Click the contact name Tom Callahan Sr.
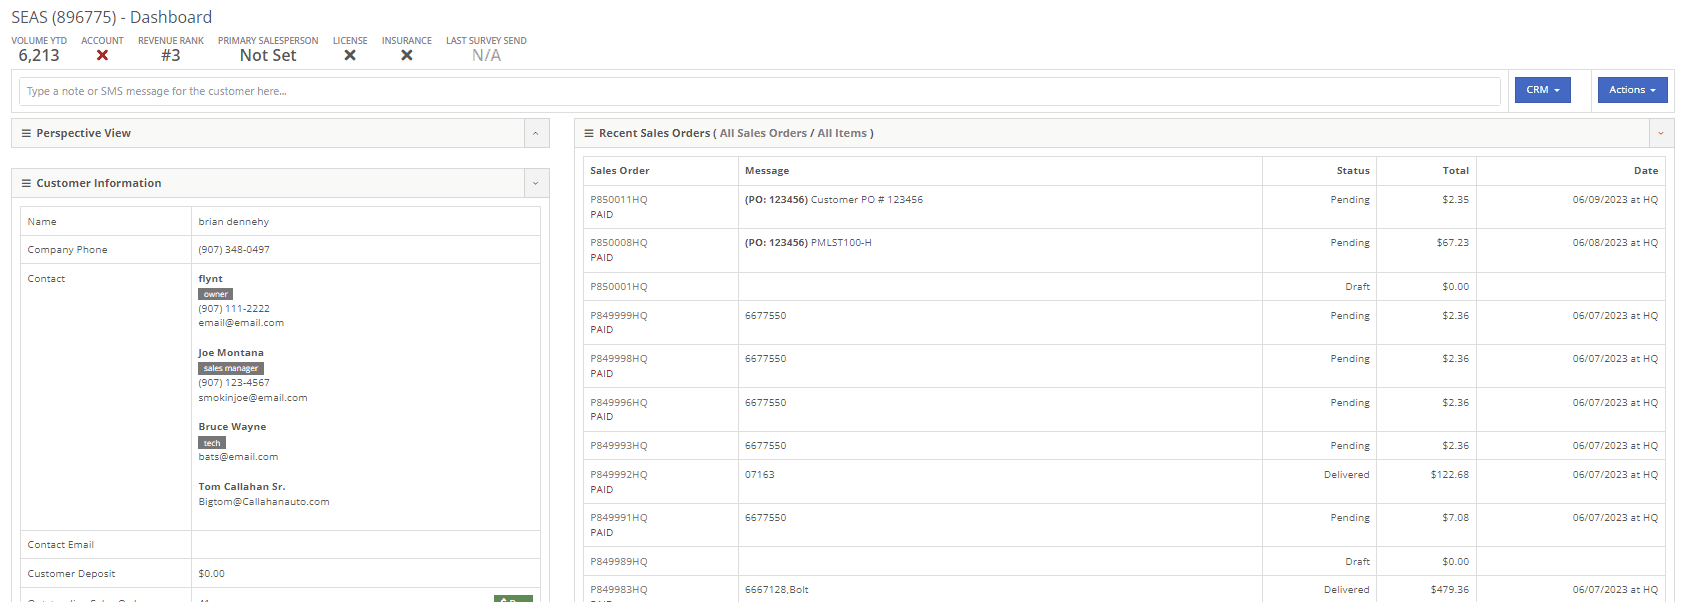Image resolution: width=1687 pixels, height=602 pixels. [242, 487]
